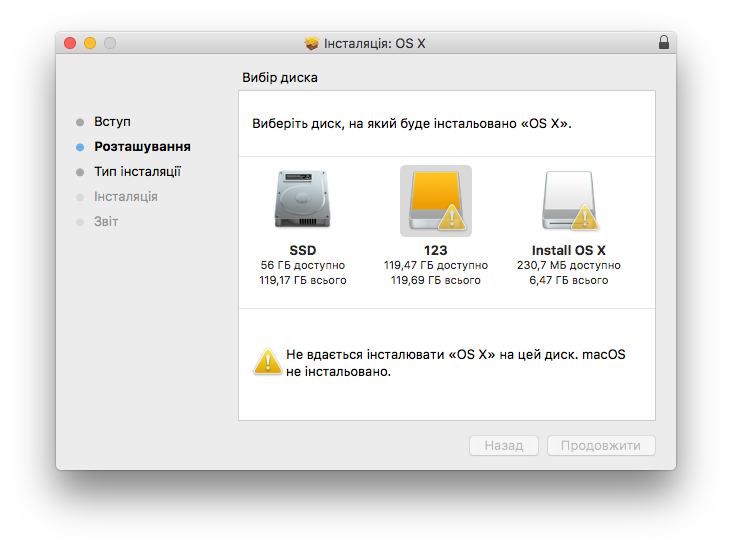Screen dimensions: 732x550
Task: Click the '230,7 МБ доступно' text
Action: click(569, 265)
